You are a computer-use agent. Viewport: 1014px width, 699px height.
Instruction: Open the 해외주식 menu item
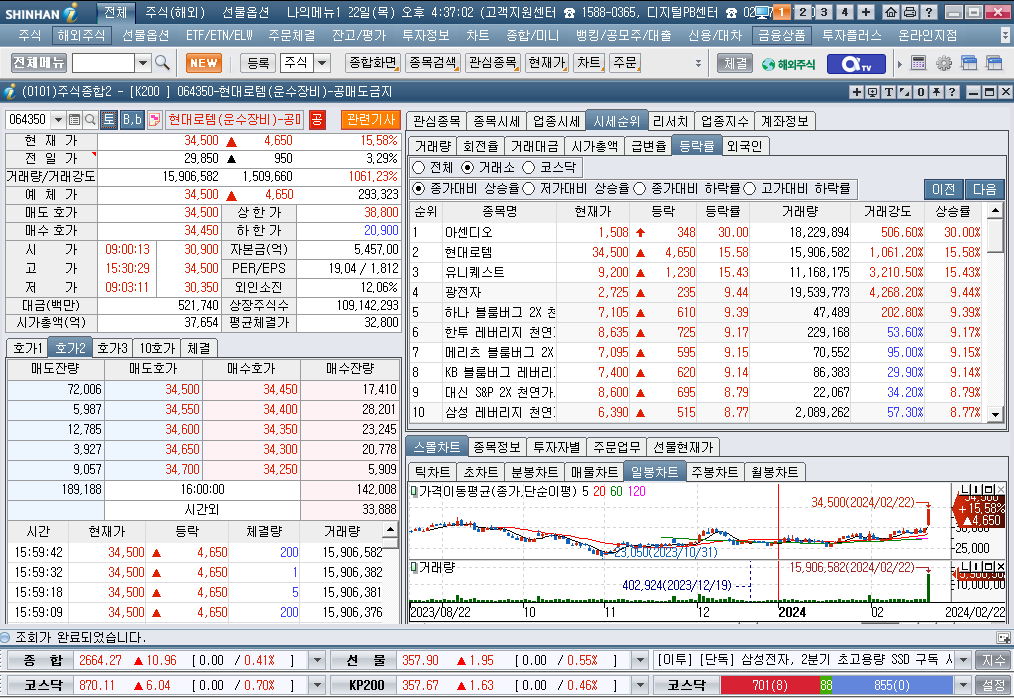(81, 35)
